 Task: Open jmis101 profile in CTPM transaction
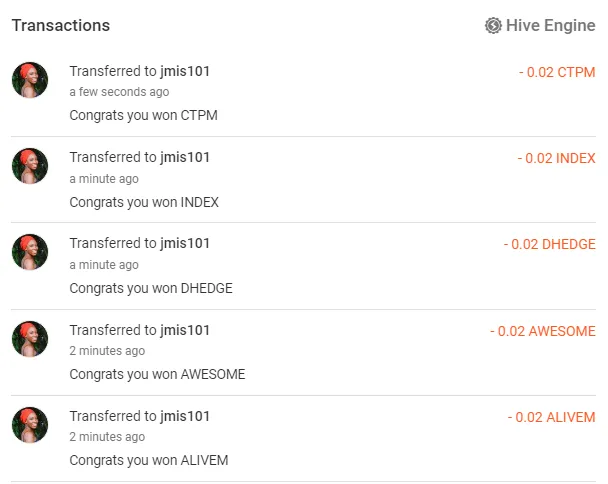point(185,71)
